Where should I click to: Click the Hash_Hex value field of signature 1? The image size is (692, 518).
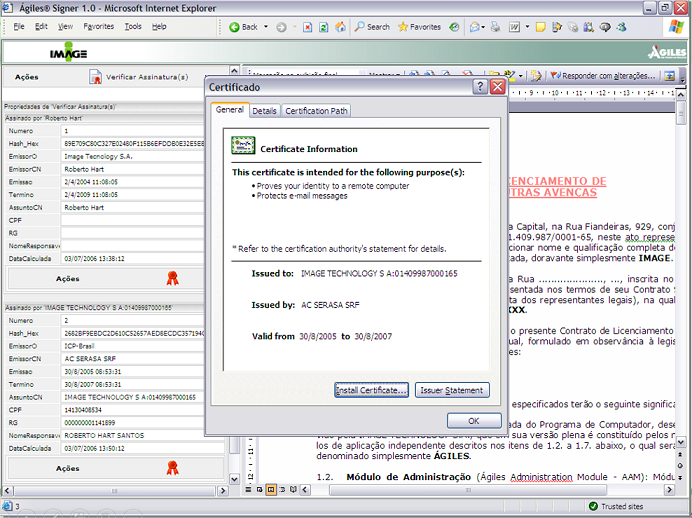point(133,143)
